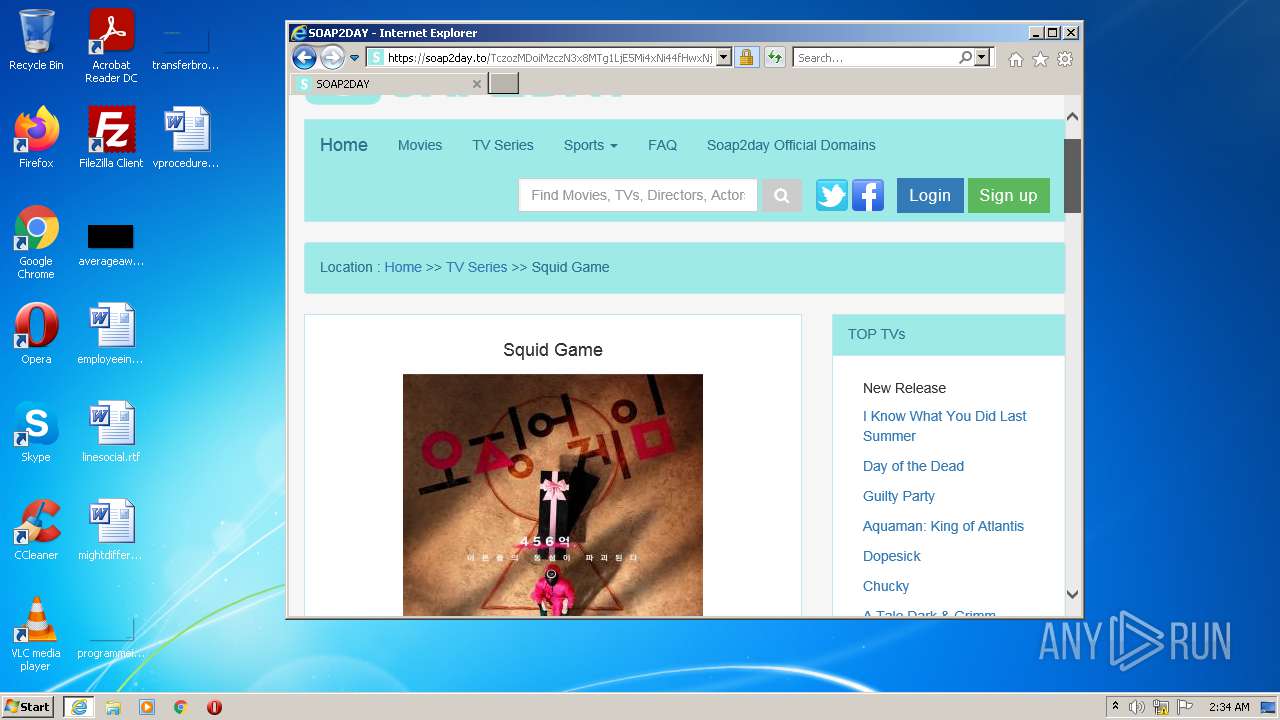The image size is (1280, 720).
Task: Click TV Series in the breadcrumb
Action: point(476,267)
